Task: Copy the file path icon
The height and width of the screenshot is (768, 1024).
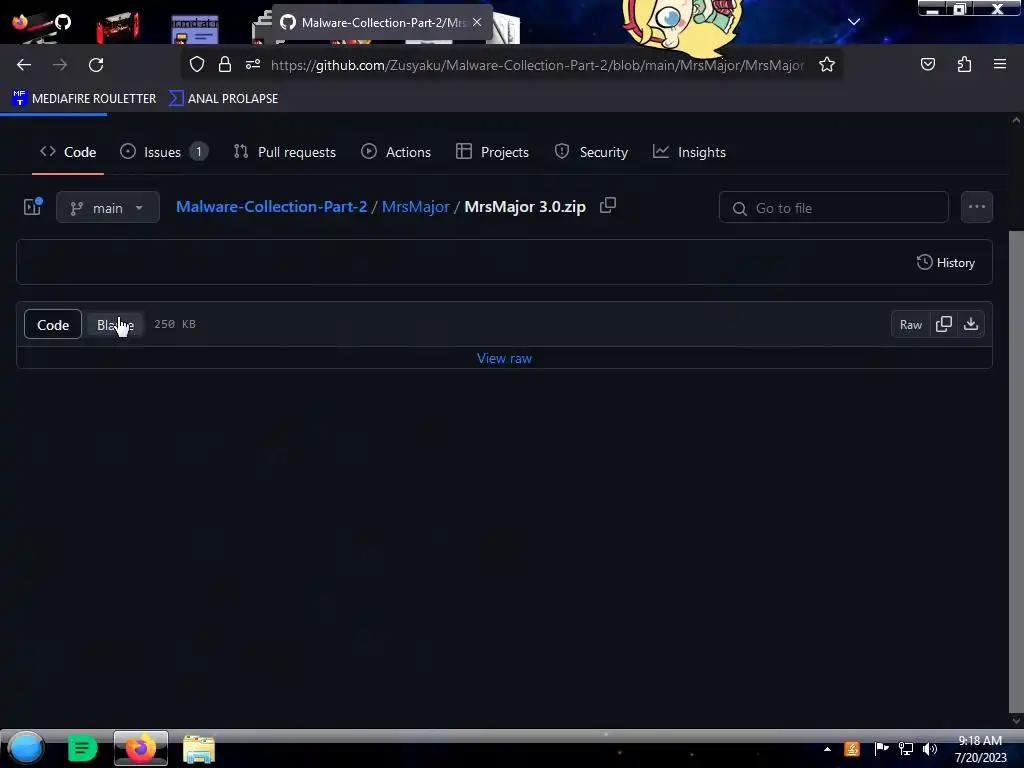Action: 607,206
